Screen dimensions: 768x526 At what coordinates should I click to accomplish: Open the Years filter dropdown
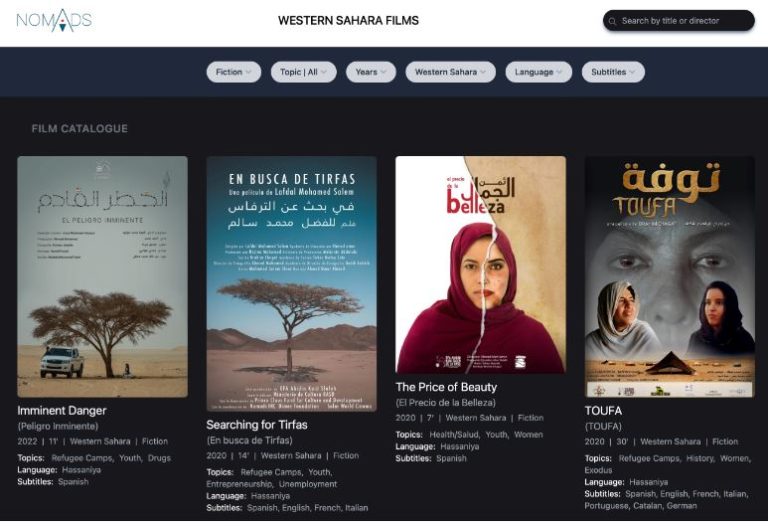click(x=371, y=72)
